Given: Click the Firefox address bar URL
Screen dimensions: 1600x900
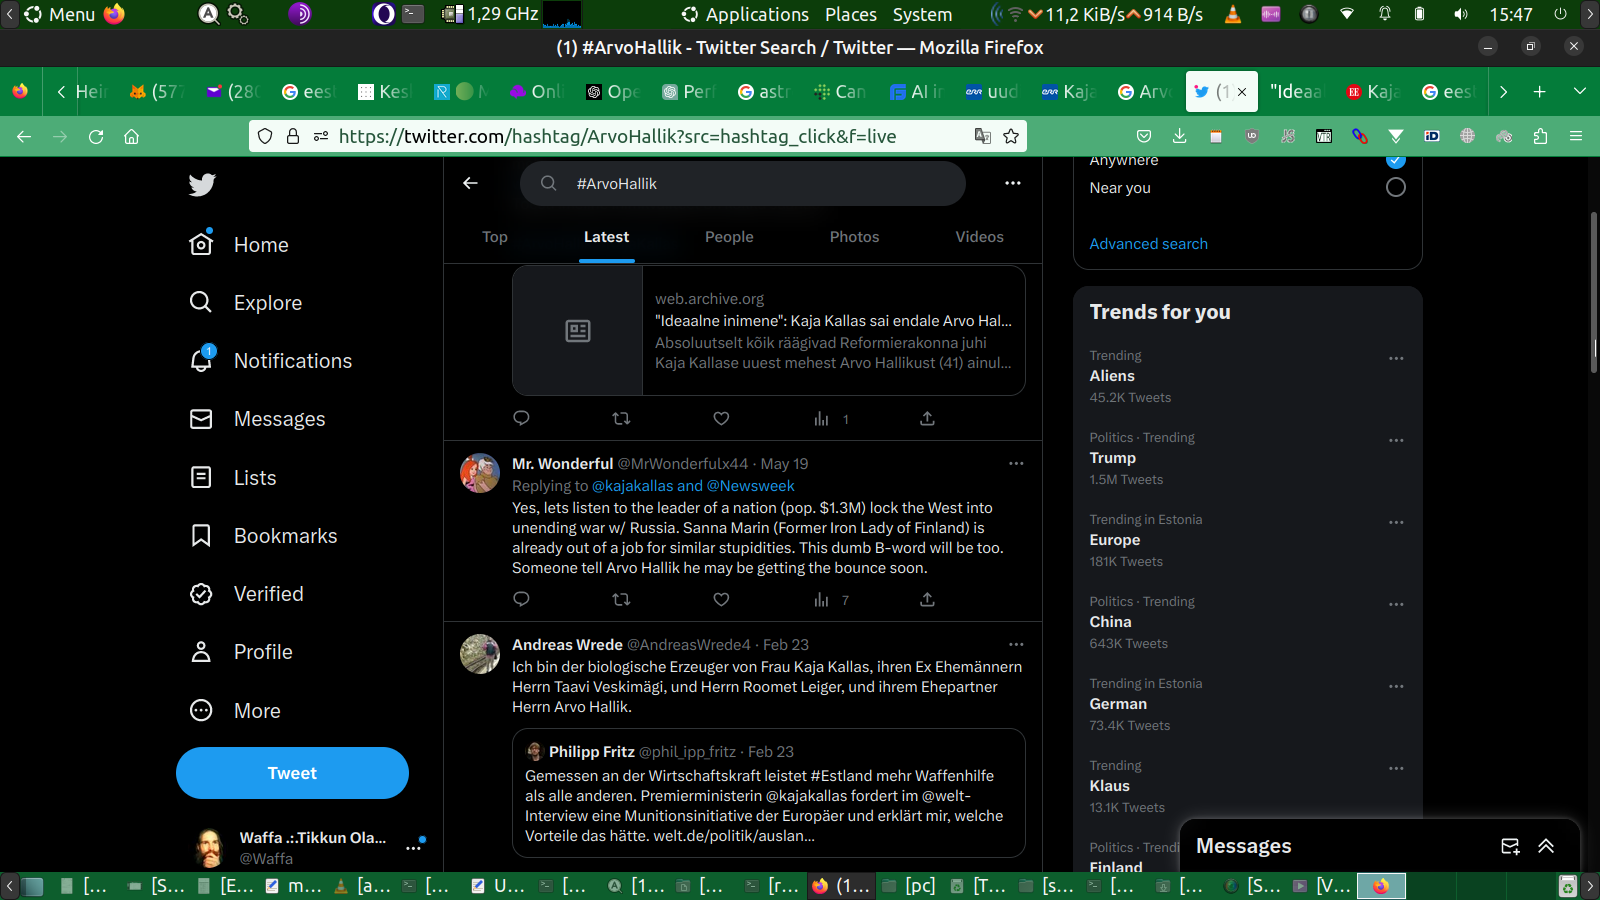Looking at the screenshot, I should [617, 136].
